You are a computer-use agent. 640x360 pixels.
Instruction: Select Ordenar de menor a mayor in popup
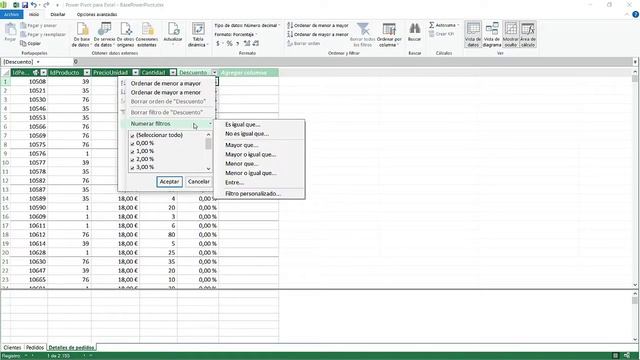(x=167, y=83)
